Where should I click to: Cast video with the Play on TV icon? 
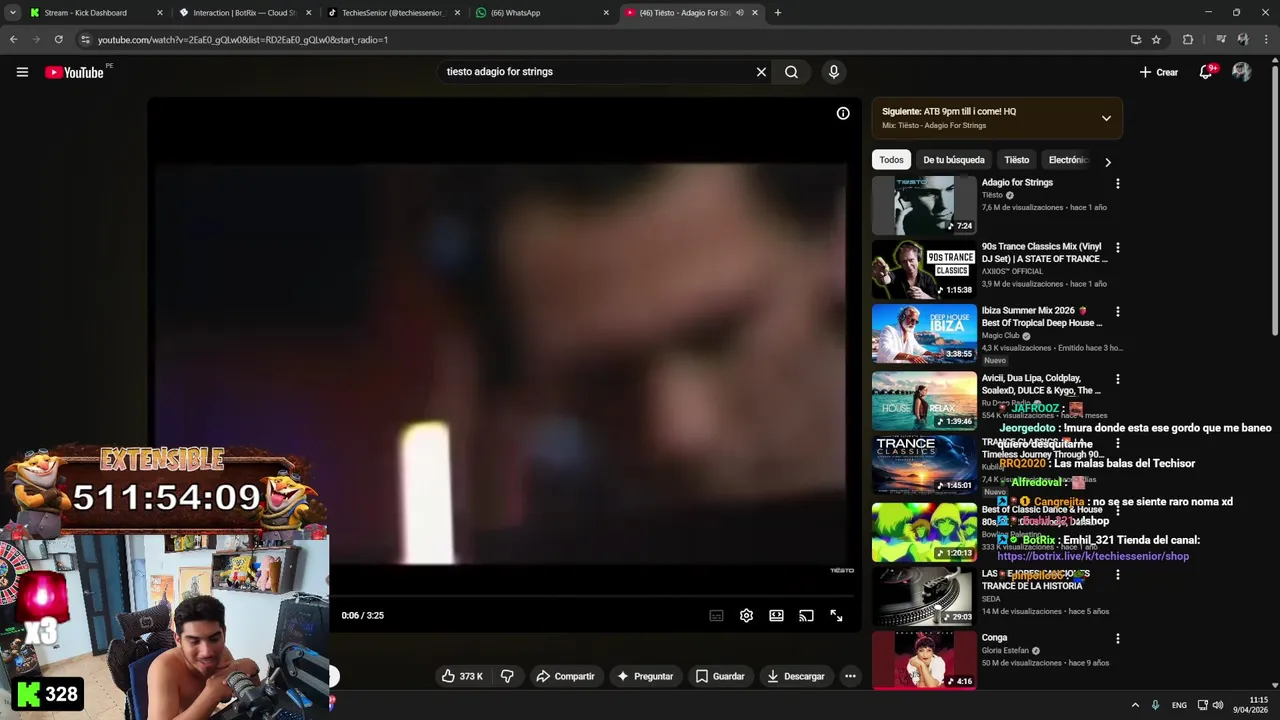tap(806, 616)
